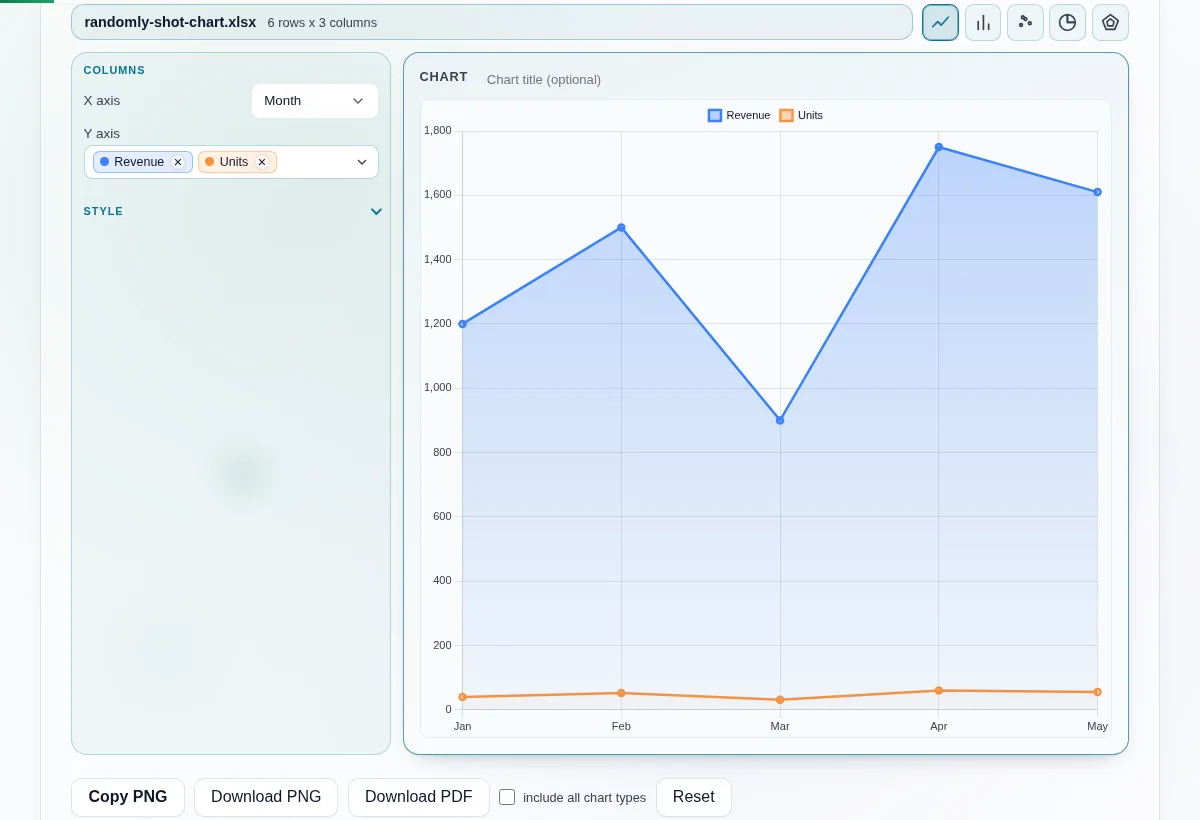Click the Units data point for Apr
The height and width of the screenshot is (820, 1200).
(x=939, y=690)
